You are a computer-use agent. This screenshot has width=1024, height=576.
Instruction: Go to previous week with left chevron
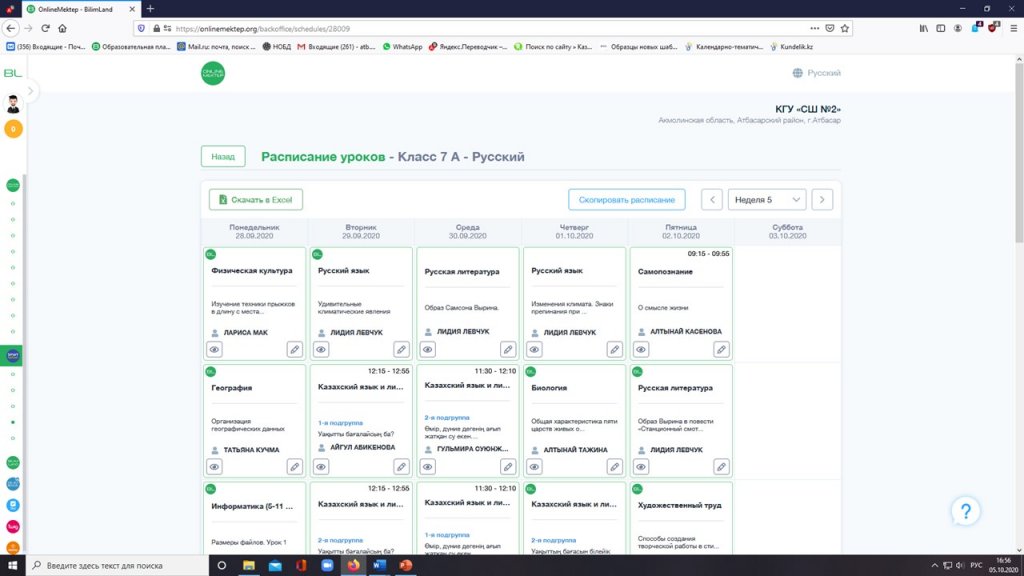point(712,200)
